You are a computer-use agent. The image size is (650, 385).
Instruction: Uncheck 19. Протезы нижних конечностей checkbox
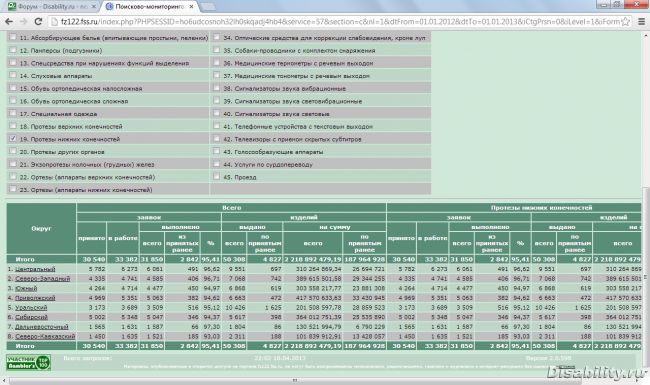coord(13,138)
